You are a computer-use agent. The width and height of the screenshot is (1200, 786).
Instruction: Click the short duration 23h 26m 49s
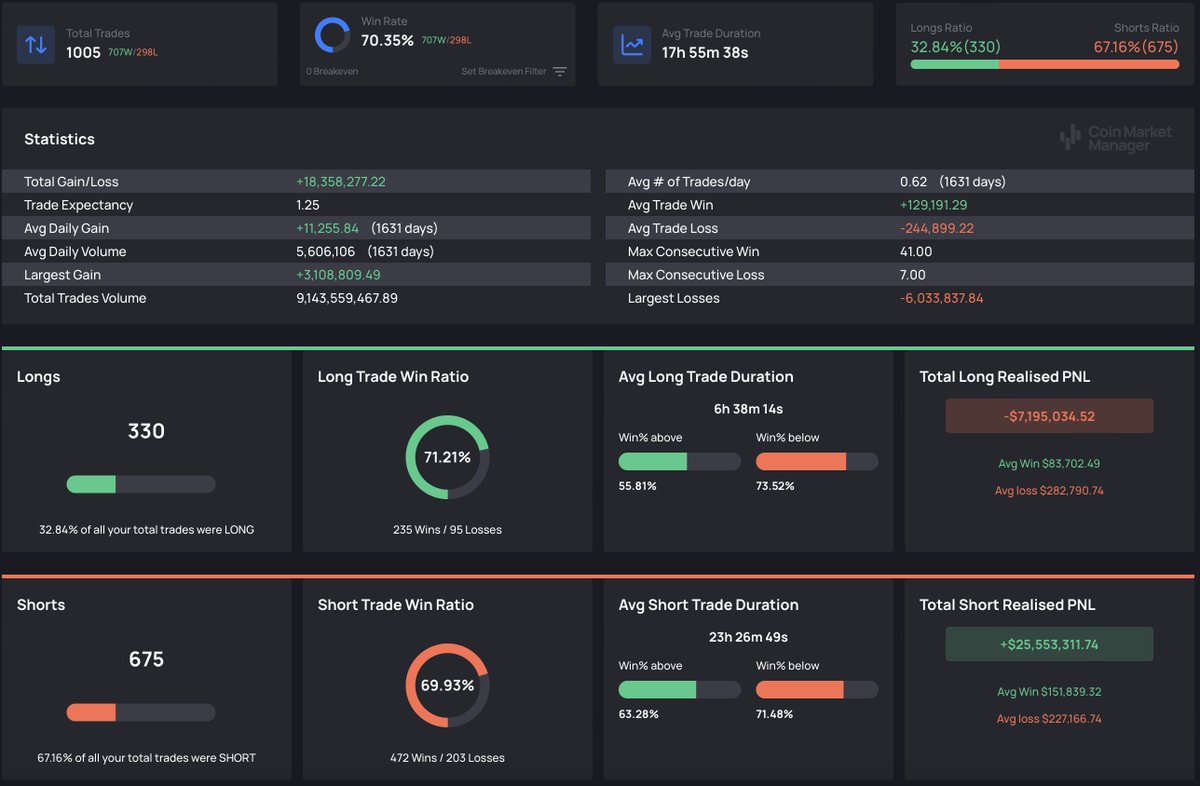pos(748,637)
